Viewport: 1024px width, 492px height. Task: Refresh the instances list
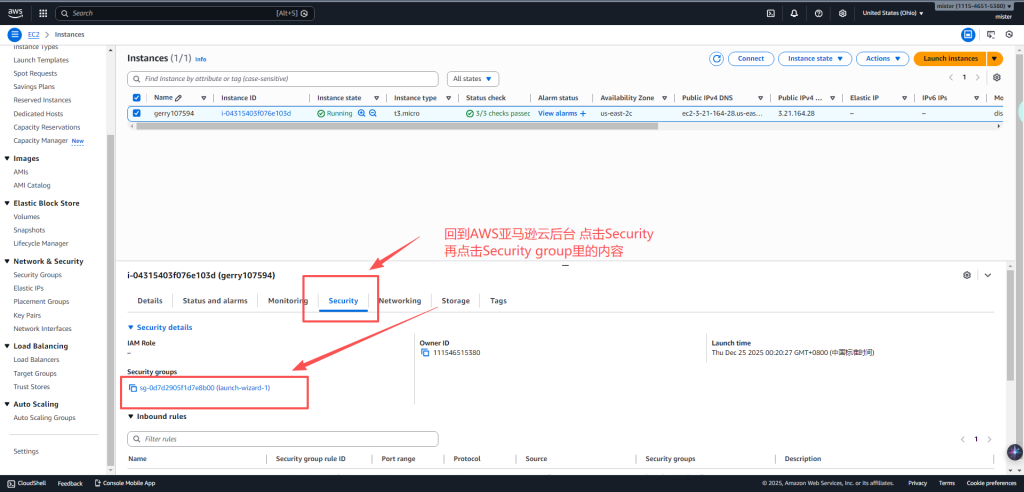point(716,59)
